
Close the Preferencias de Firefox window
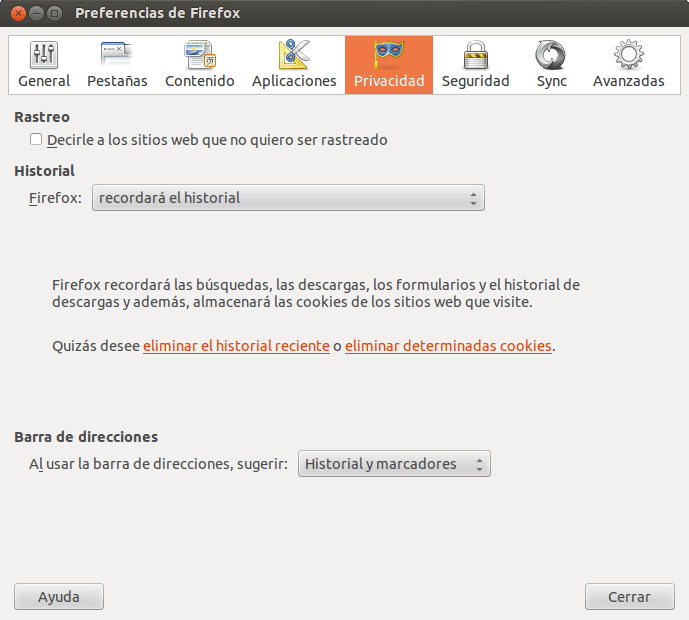[14, 13]
